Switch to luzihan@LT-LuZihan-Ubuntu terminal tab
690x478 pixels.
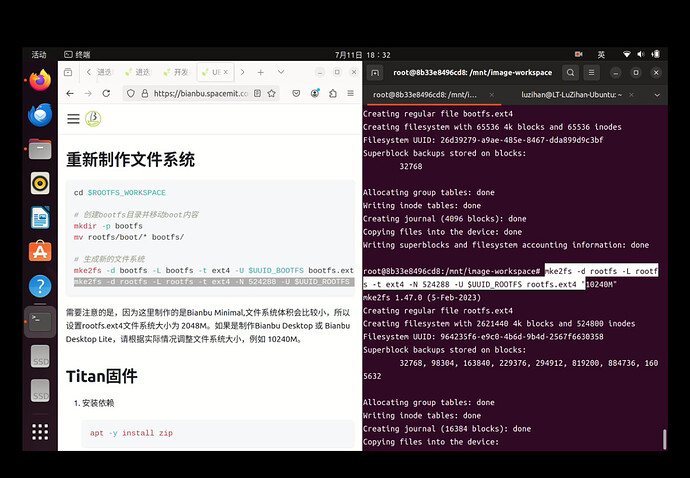tap(571, 95)
